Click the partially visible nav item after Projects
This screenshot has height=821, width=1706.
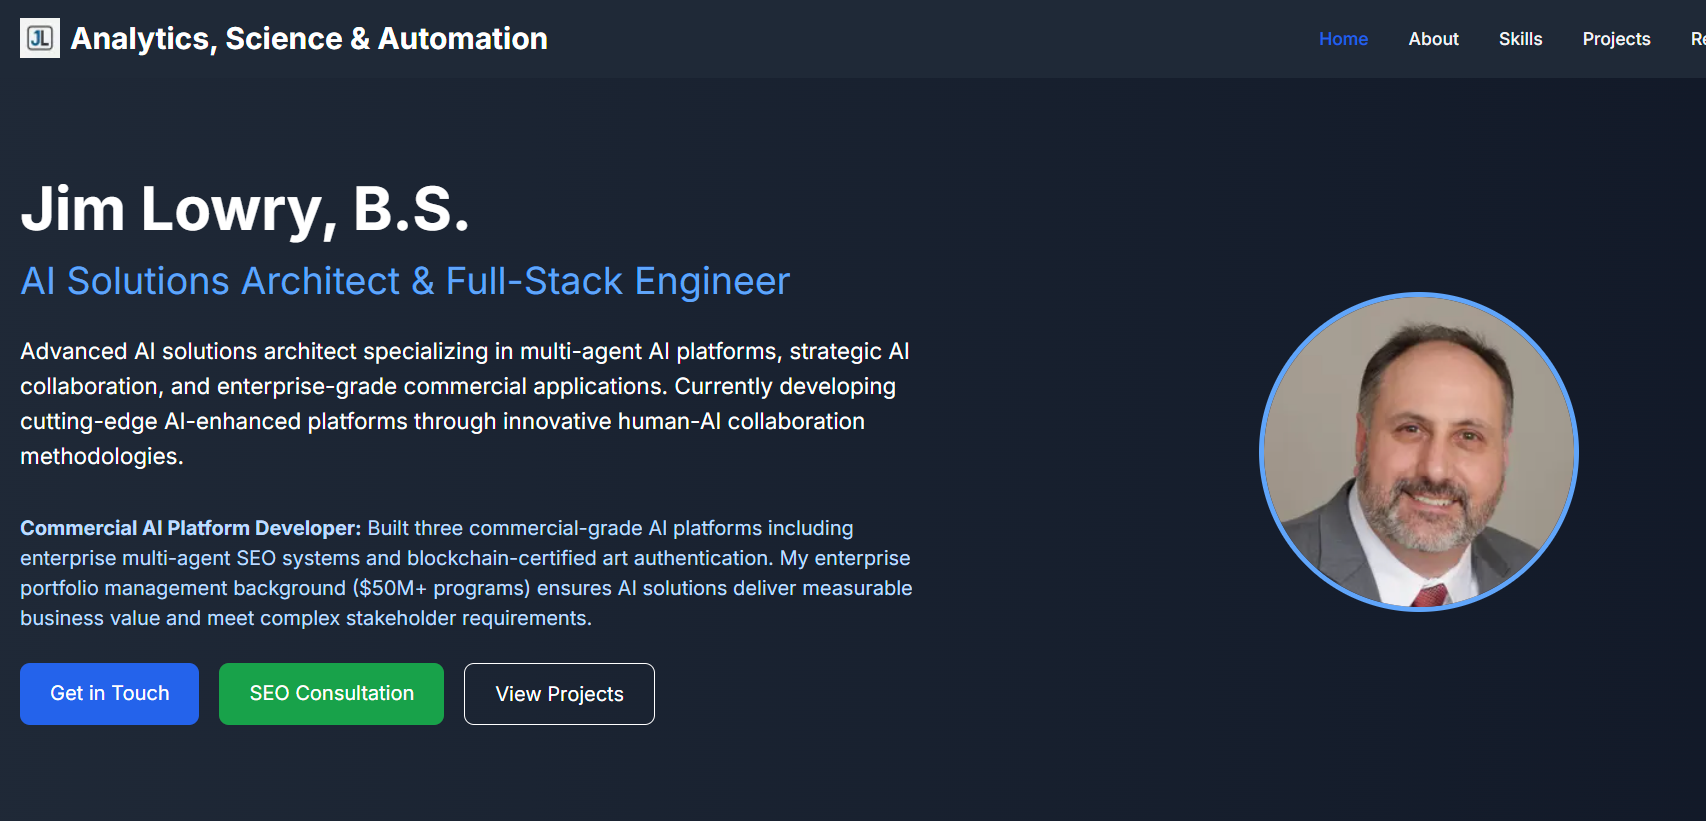(1696, 39)
